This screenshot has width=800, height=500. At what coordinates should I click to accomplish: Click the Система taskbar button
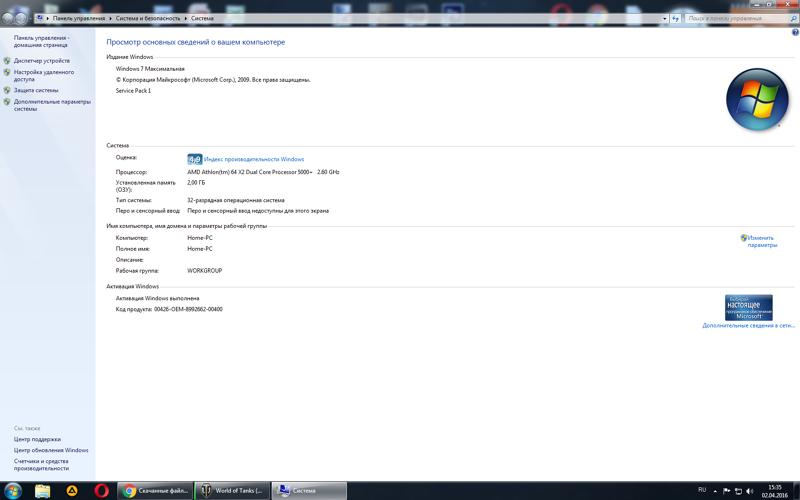coord(309,491)
